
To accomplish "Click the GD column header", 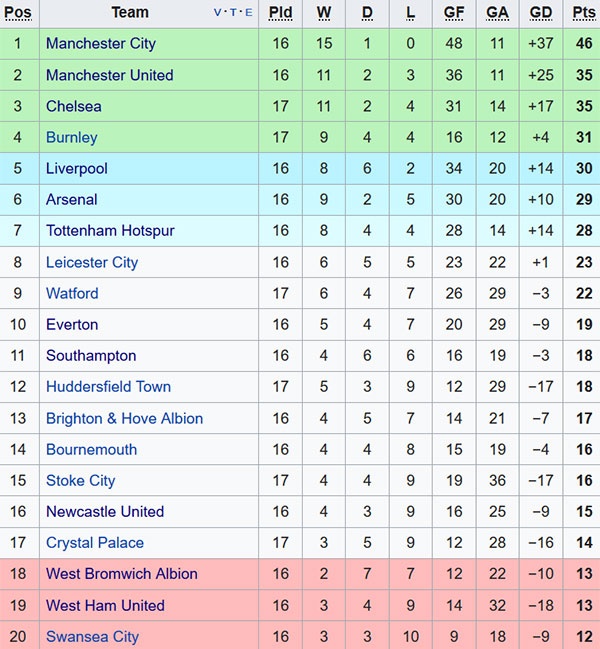I will pyautogui.click(x=541, y=13).
